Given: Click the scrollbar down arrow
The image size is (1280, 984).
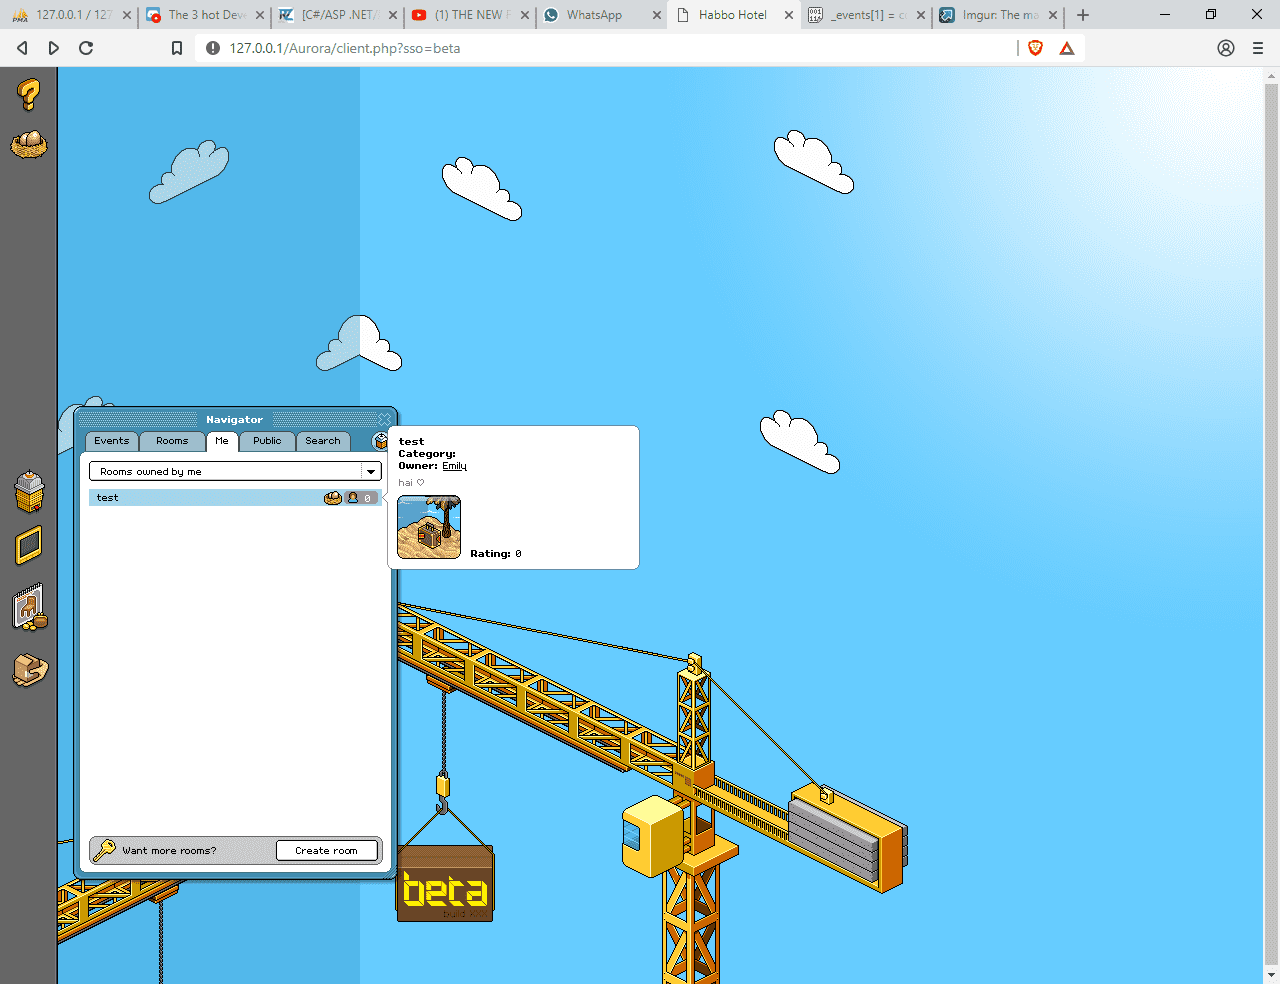Looking at the screenshot, I should (1271, 974).
